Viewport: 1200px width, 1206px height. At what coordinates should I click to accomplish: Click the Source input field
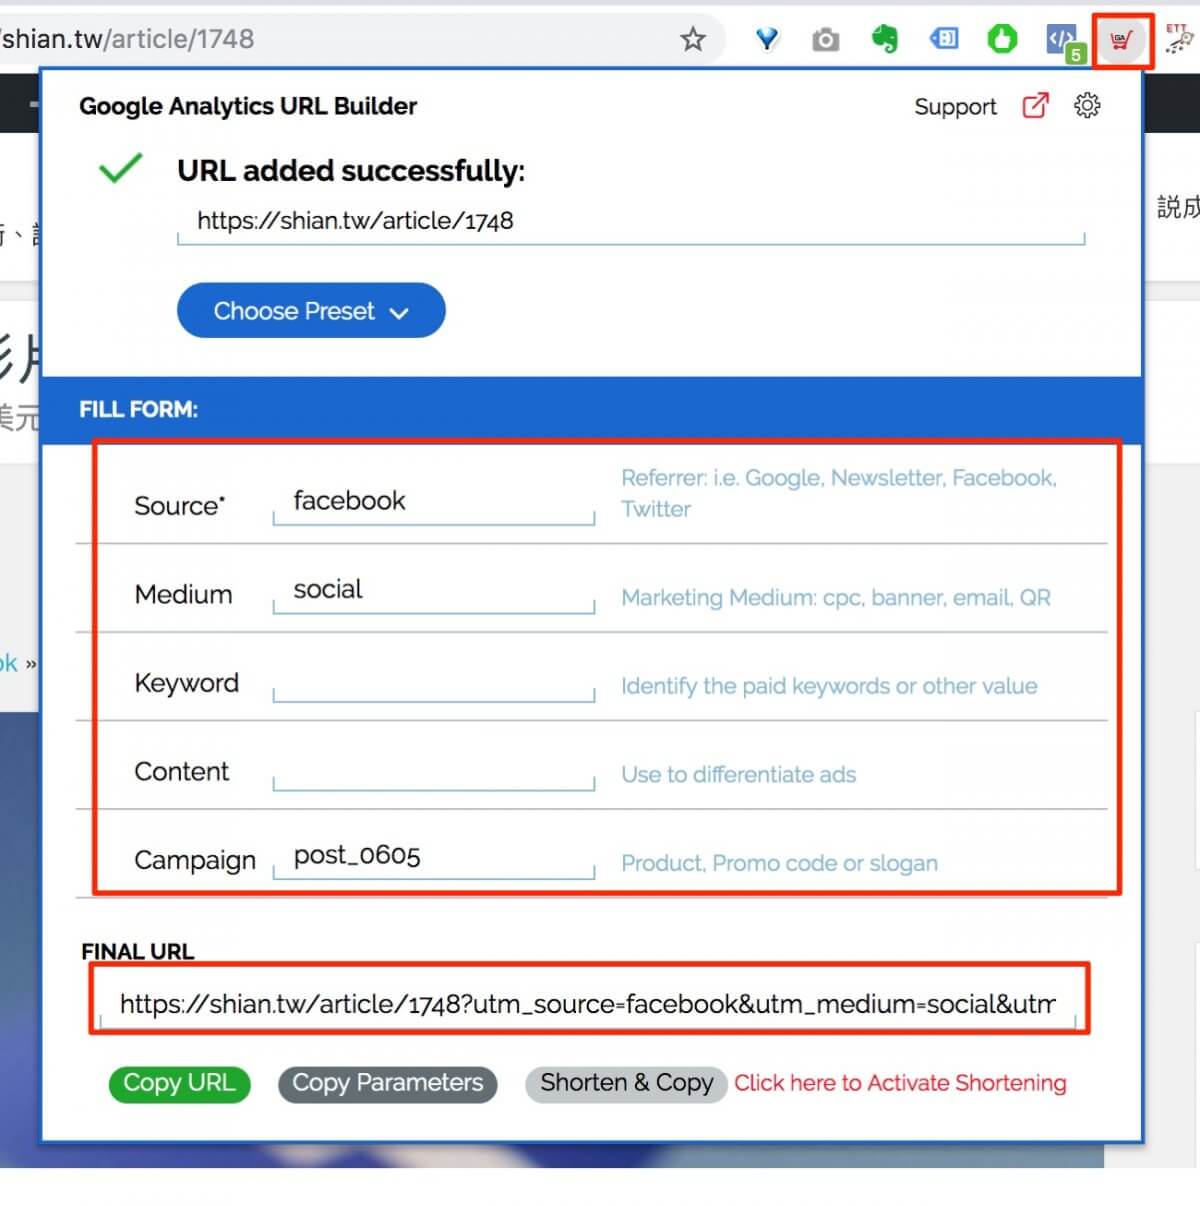point(433,502)
